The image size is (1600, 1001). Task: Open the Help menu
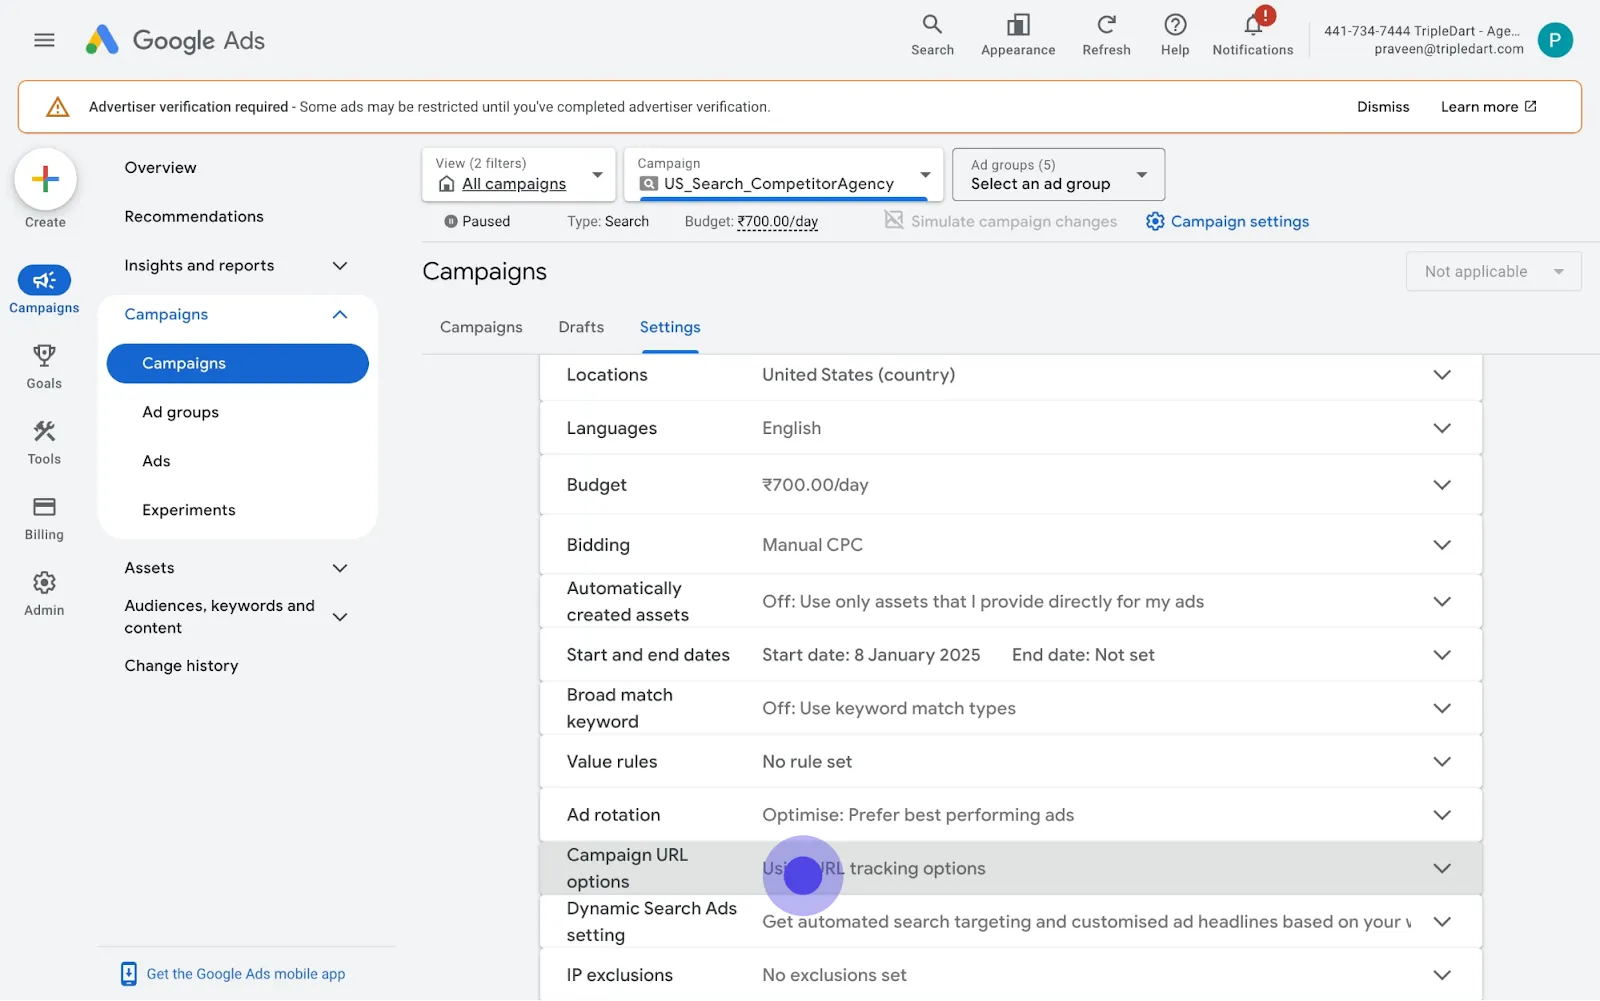tap(1175, 35)
